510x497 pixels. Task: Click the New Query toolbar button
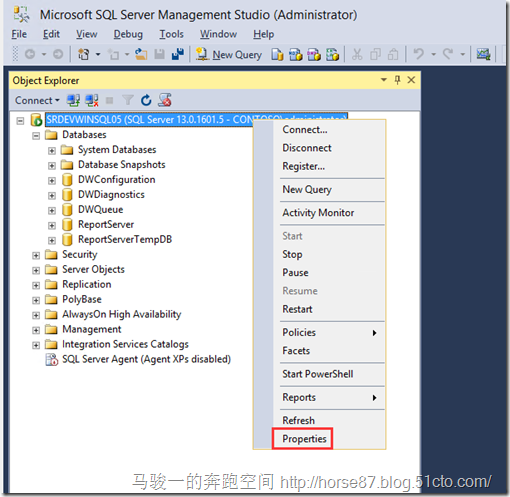click(x=229, y=54)
